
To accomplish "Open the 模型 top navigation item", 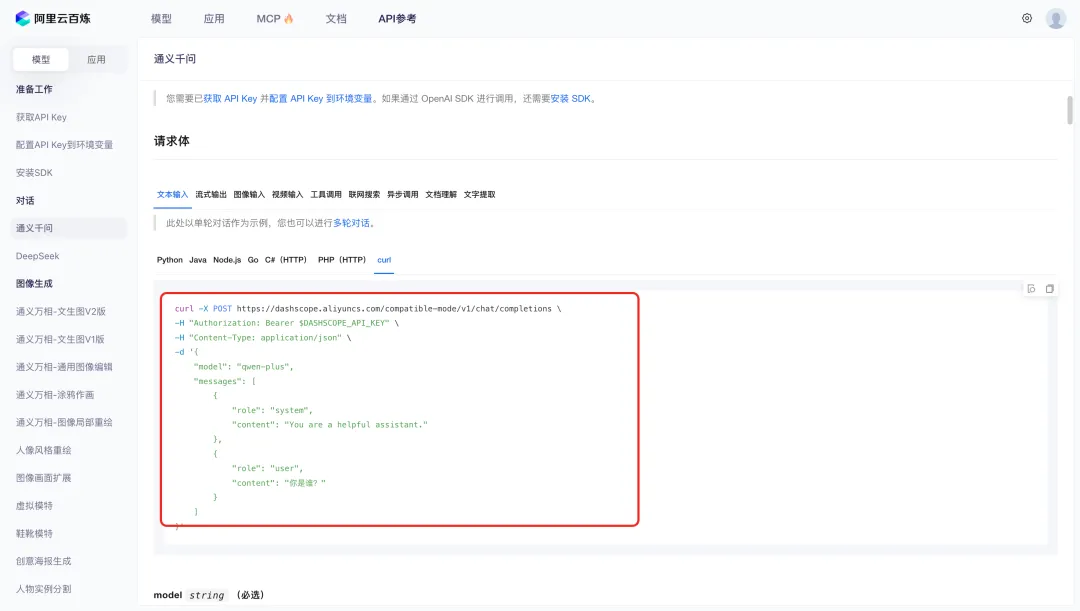I will click(161, 19).
